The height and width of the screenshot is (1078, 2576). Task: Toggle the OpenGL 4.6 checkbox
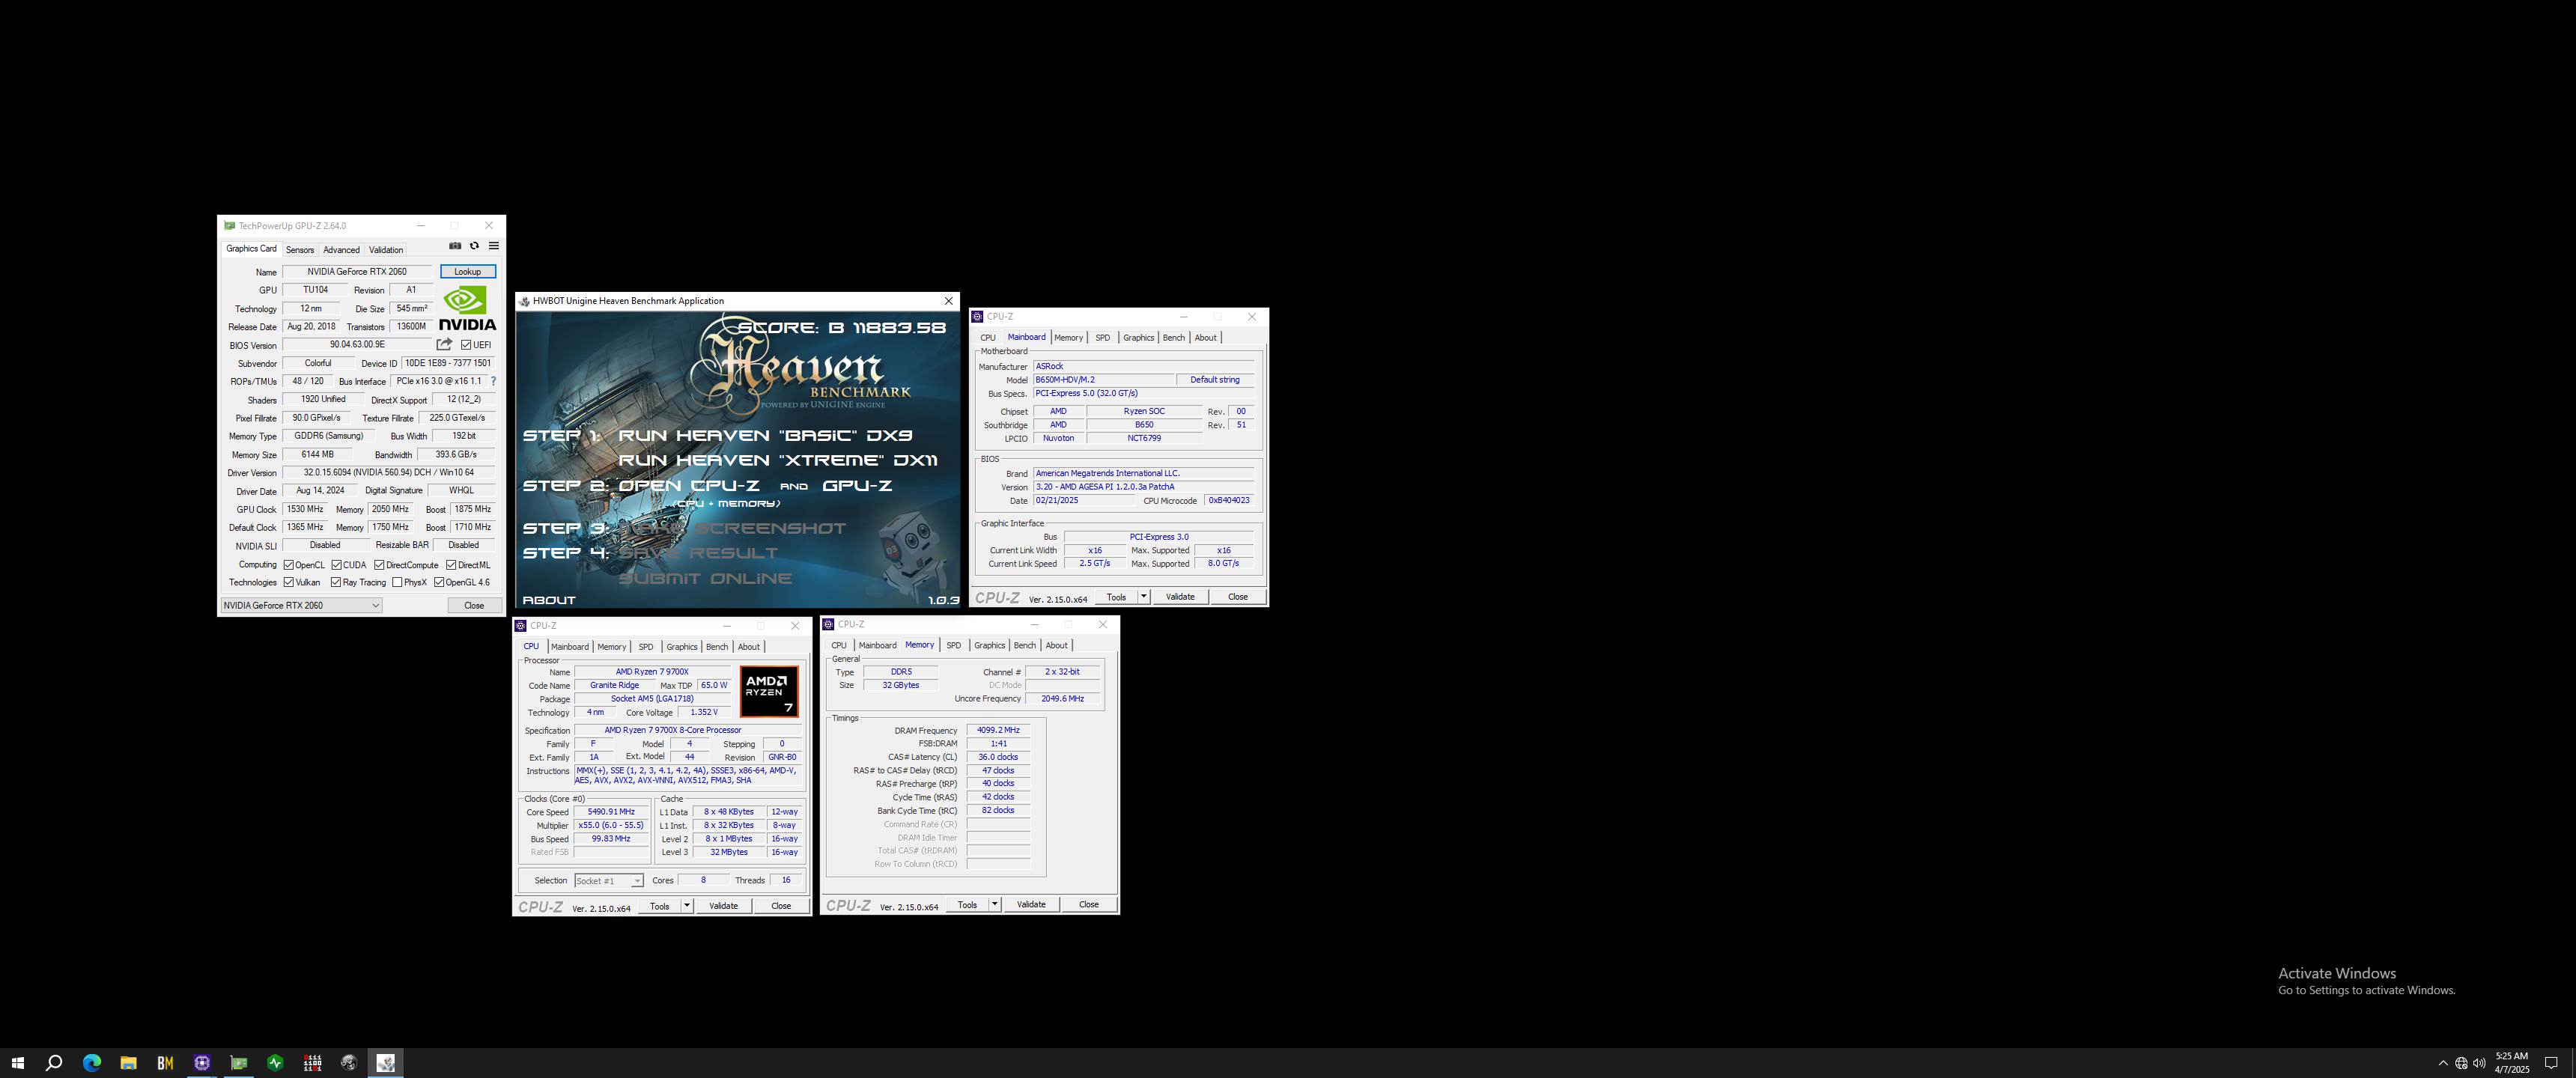pyautogui.click(x=439, y=582)
